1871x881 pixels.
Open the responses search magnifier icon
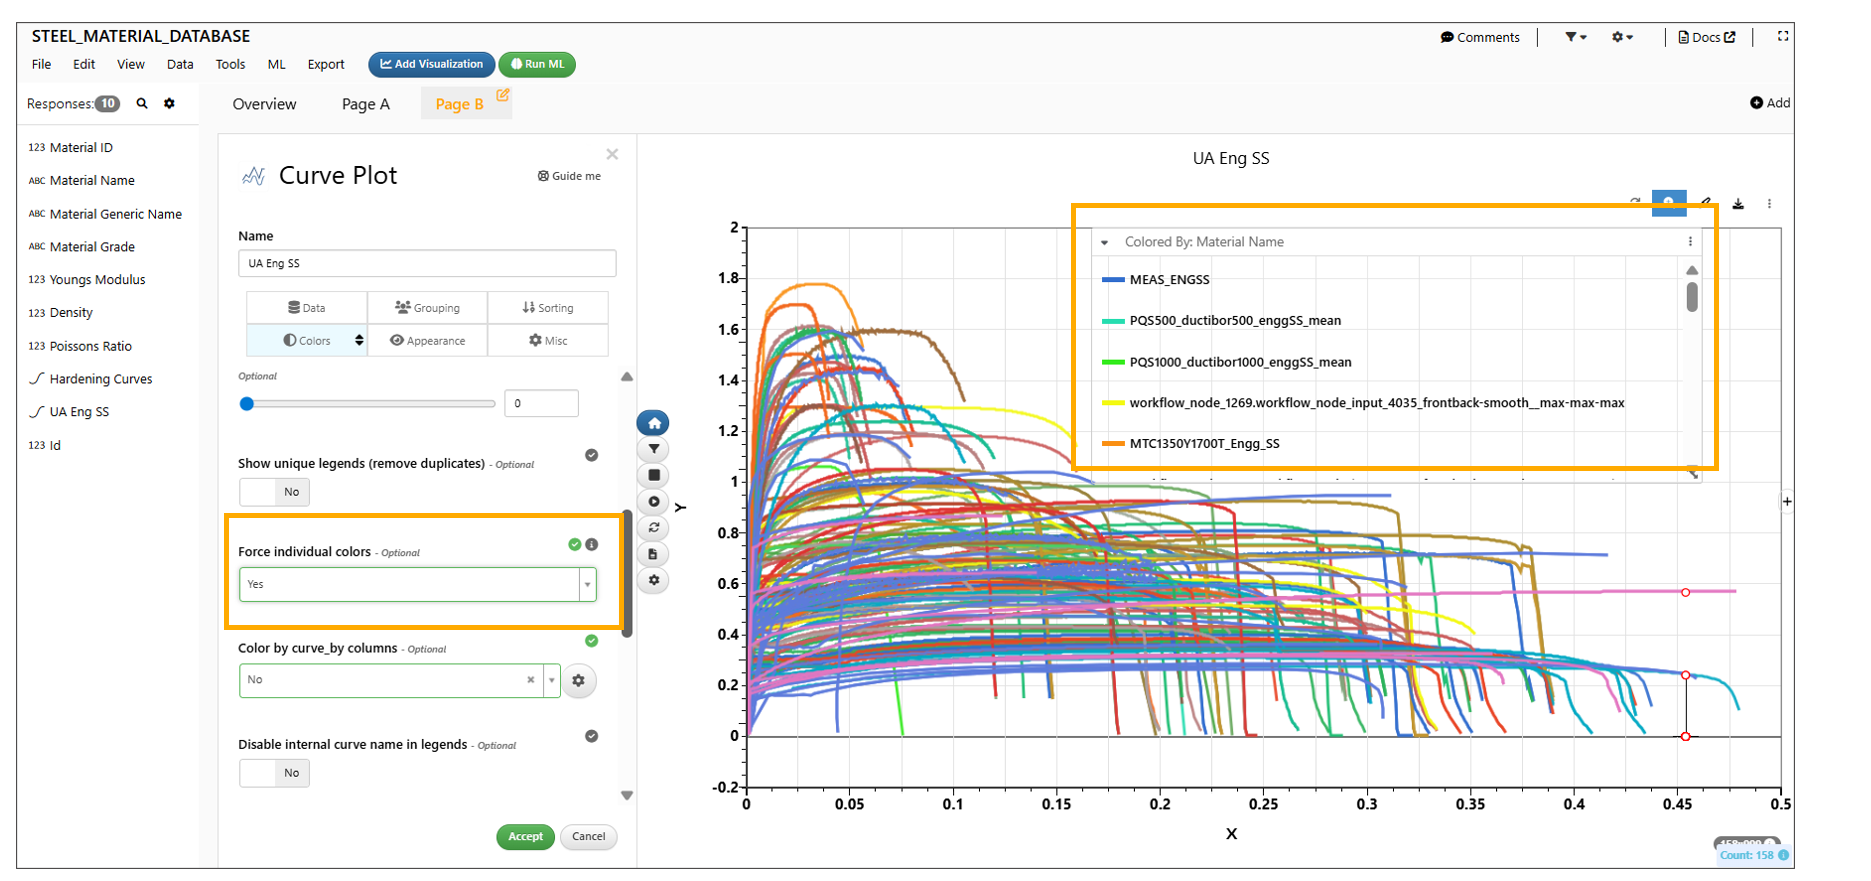pos(142,103)
